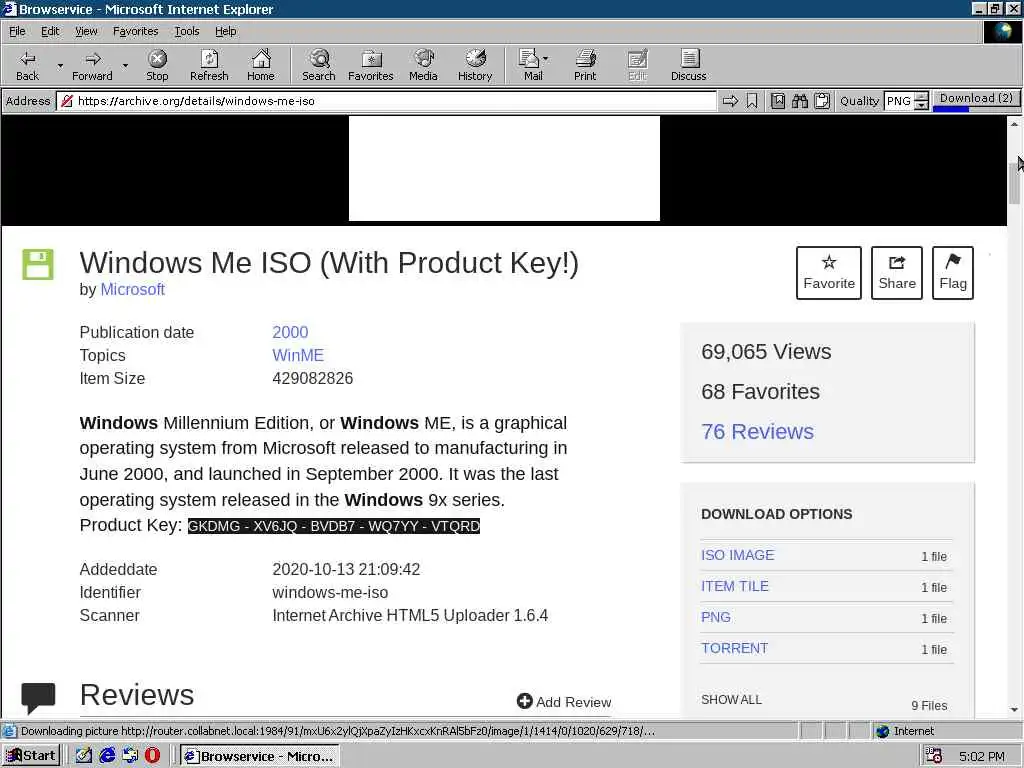The image size is (1024, 768).
Task: Open the Help menu
Action: (x=225, y=31)
